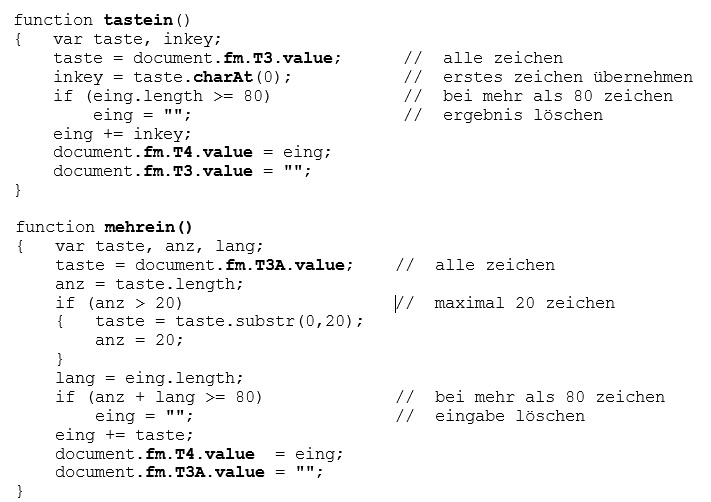Viewport: 711px width, 502px height.
Task: Click the tastein function name
Action: (137, 20)
